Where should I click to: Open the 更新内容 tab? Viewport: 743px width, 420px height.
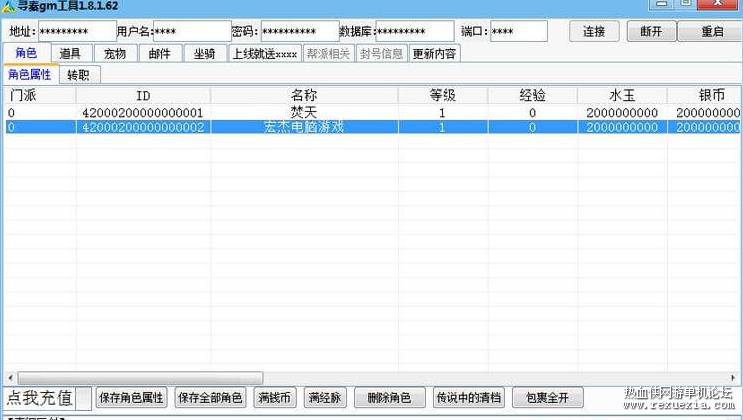(434, 54)
